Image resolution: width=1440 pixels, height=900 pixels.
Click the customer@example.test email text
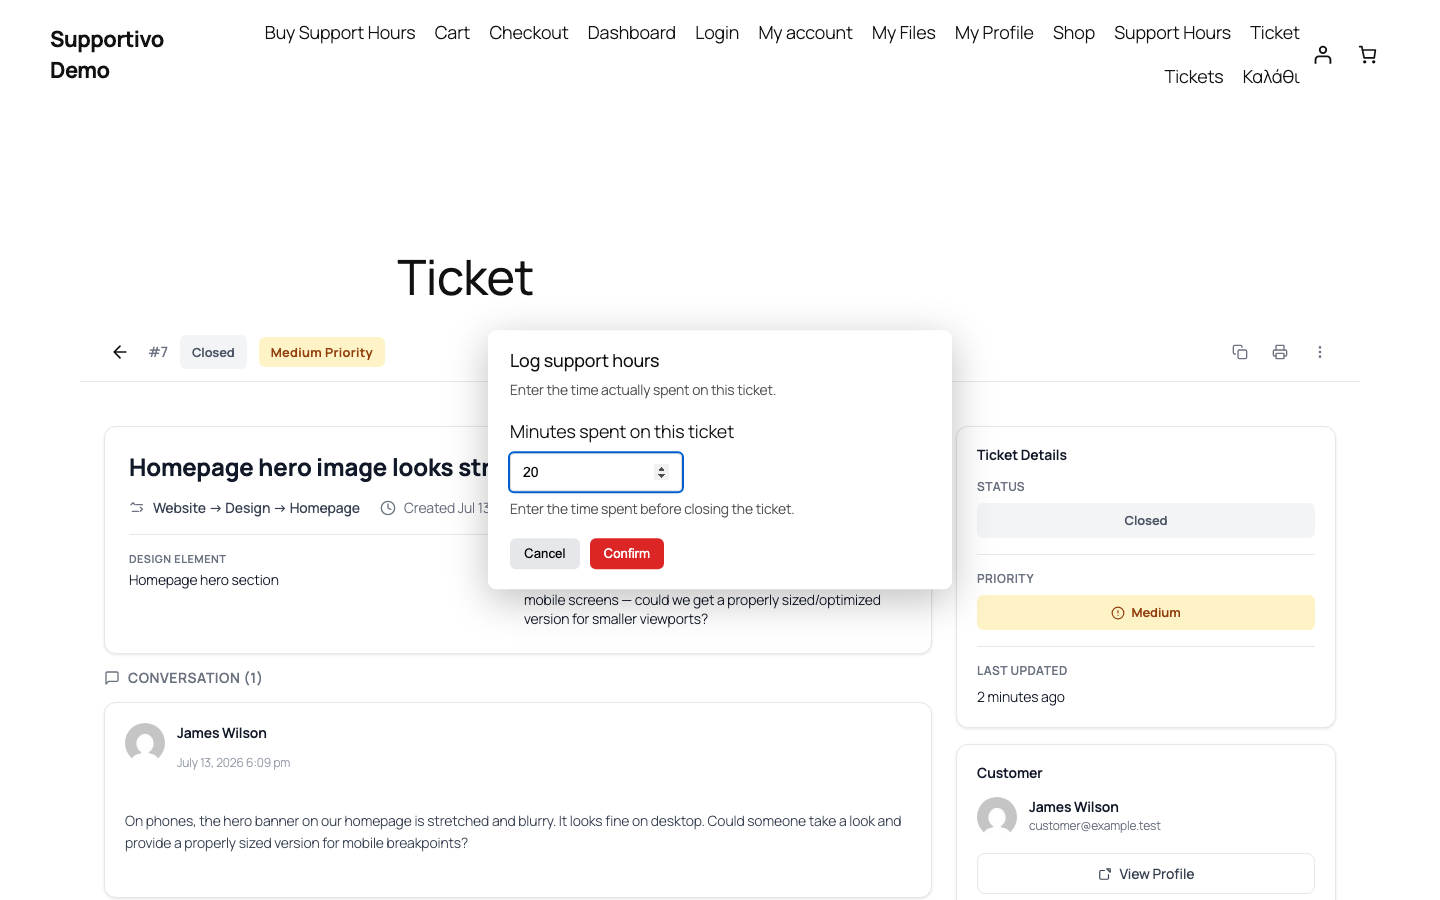(x=1095, y=826)
